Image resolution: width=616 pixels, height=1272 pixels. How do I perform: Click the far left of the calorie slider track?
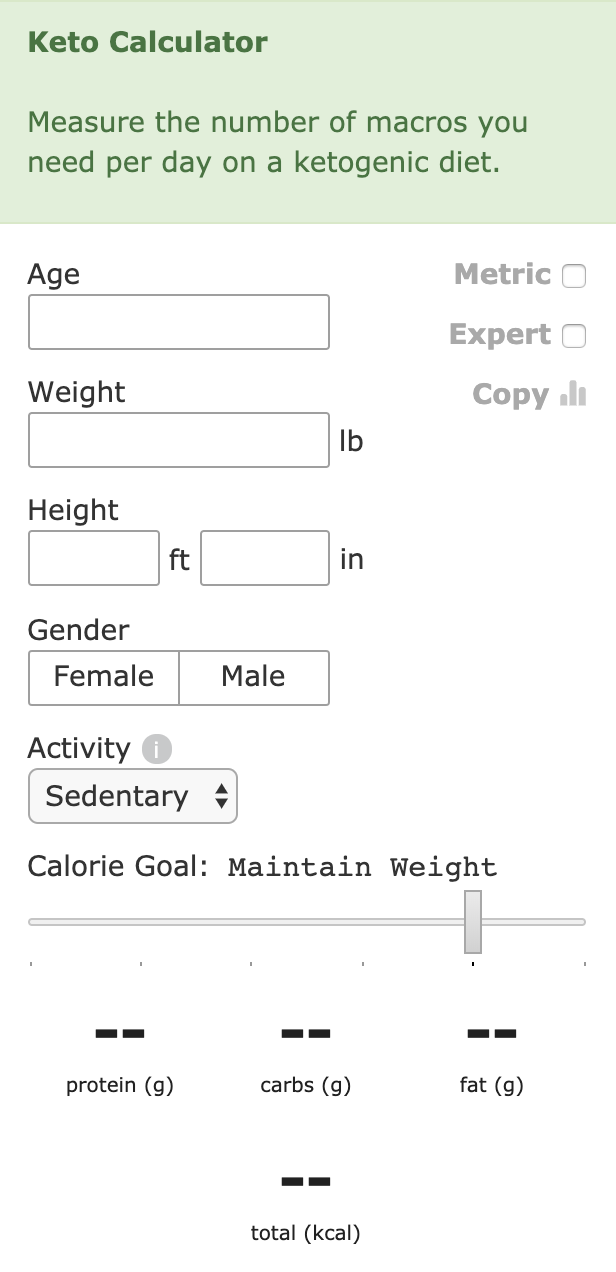pyautogui.click(x=34, y=921)
